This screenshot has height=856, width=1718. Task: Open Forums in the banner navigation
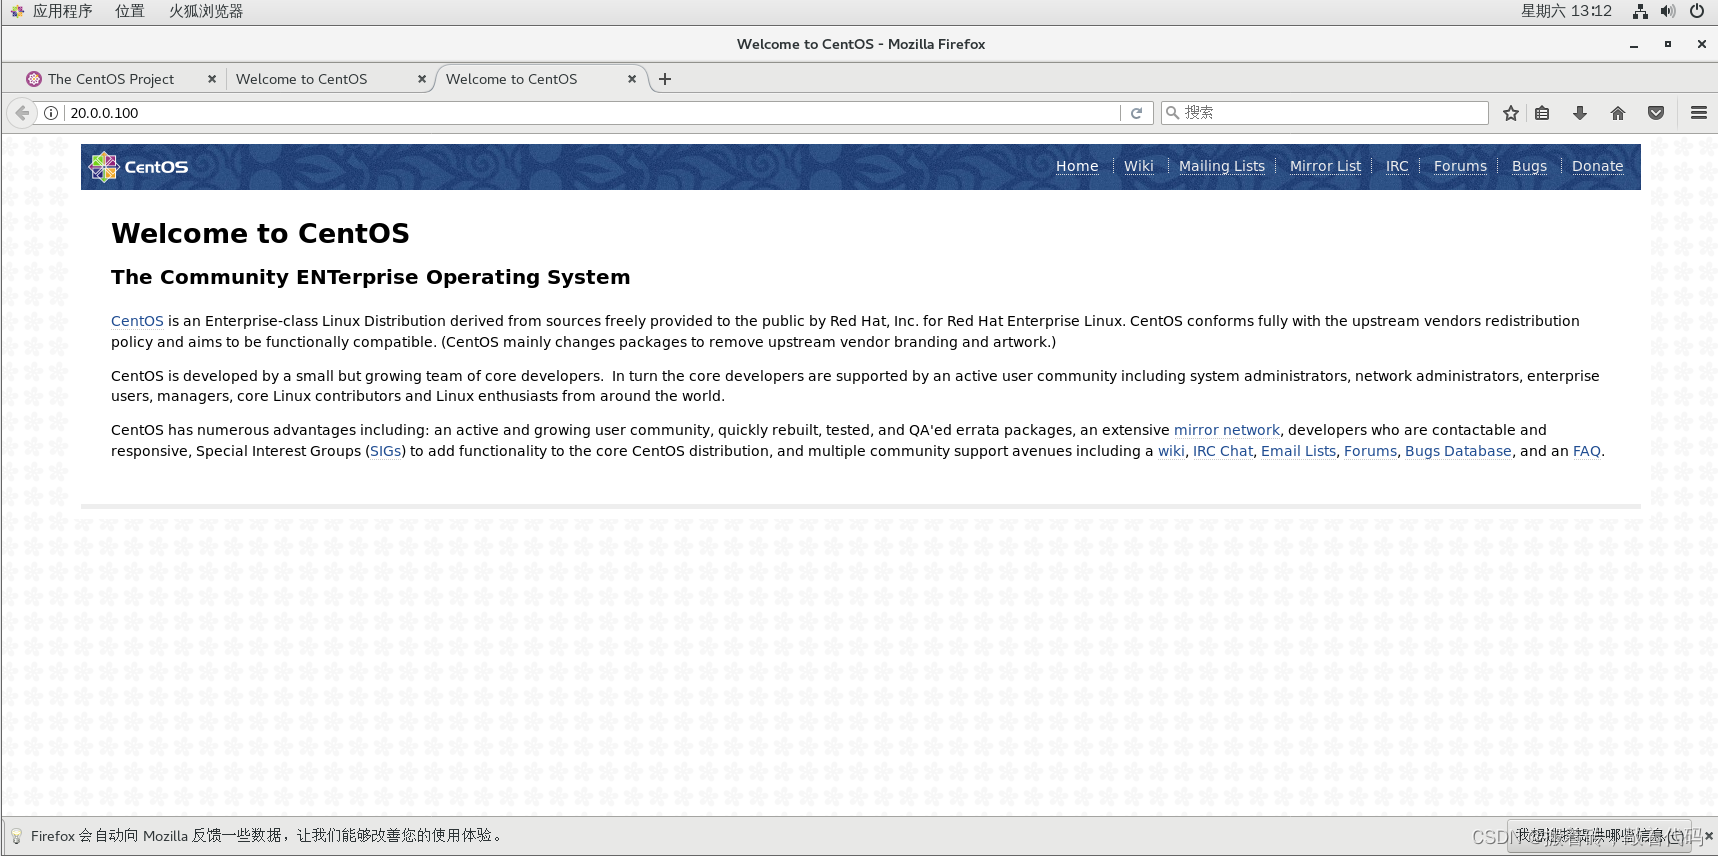tap(1461, 166)
